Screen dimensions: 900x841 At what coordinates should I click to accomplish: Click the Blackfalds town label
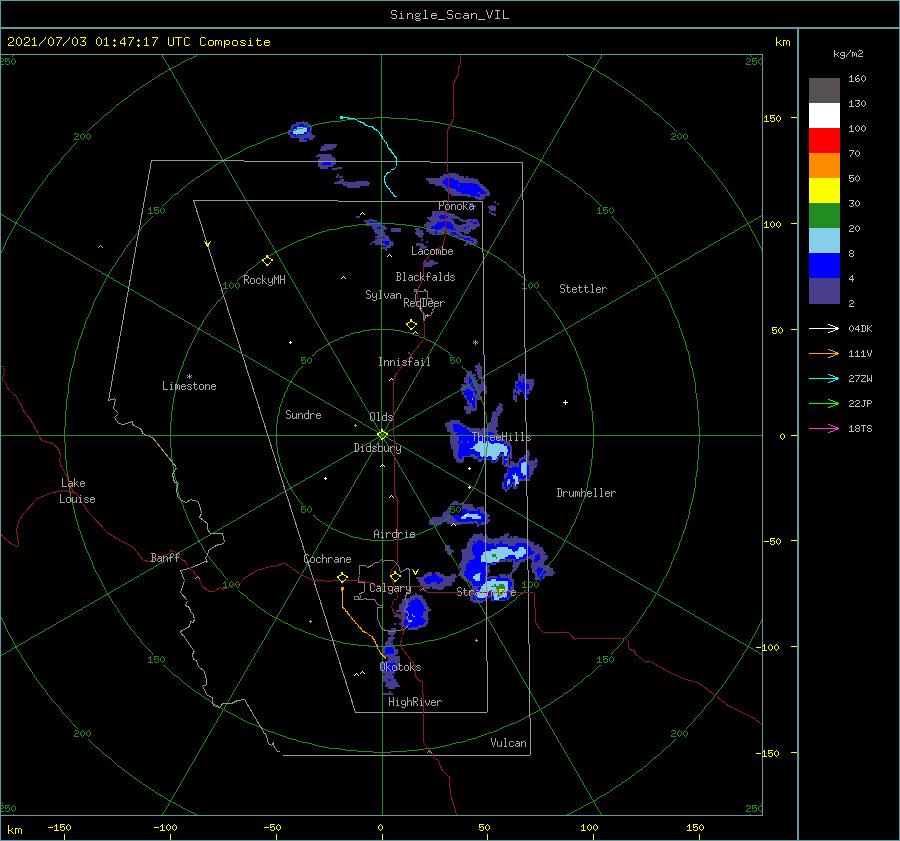425,277
